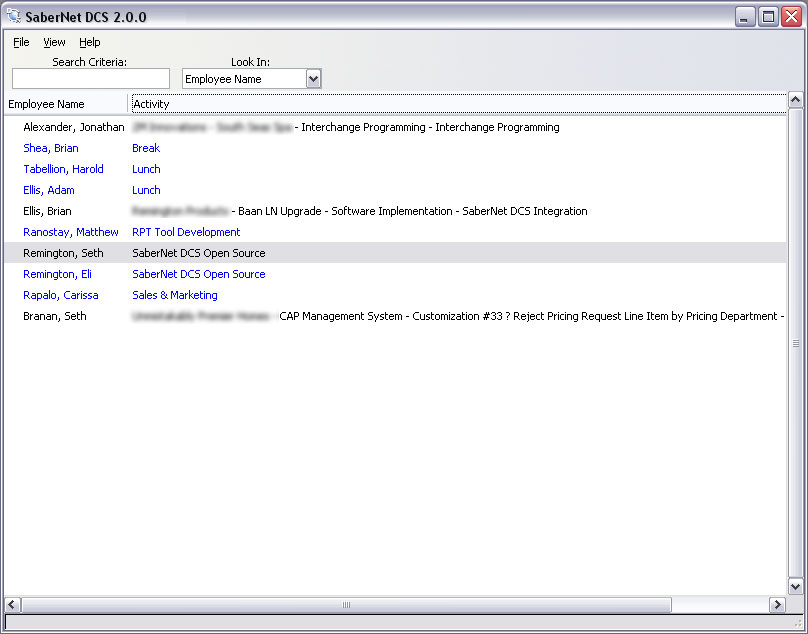
Task: Select employee Ellis, Adam
Action: point(48,190)
